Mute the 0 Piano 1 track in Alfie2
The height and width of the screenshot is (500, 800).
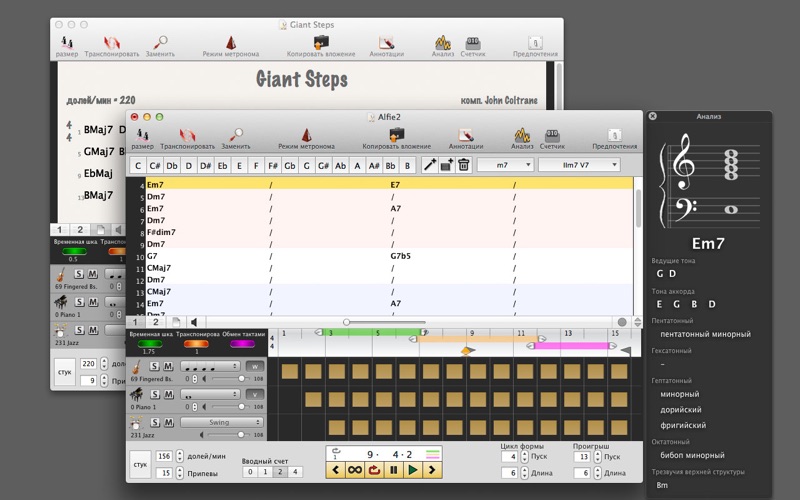click(x=168, y=394)
